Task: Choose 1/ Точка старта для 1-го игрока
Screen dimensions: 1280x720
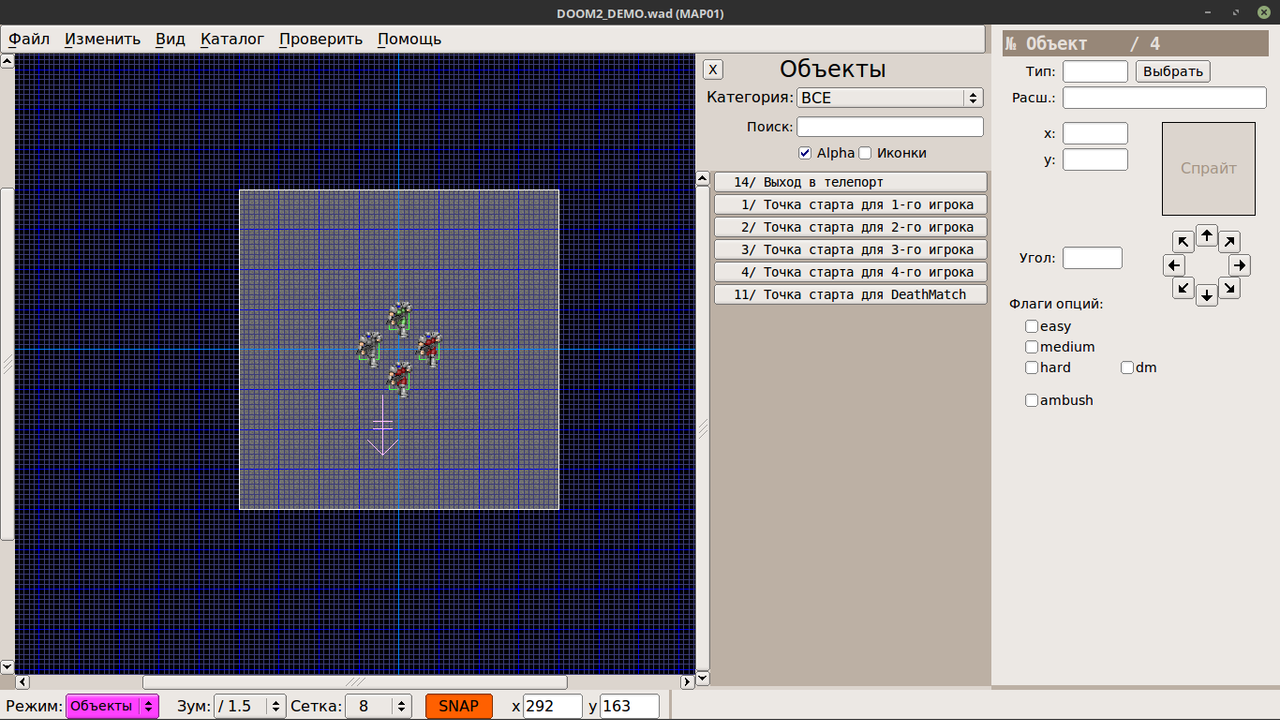Action: click(851, 204)
